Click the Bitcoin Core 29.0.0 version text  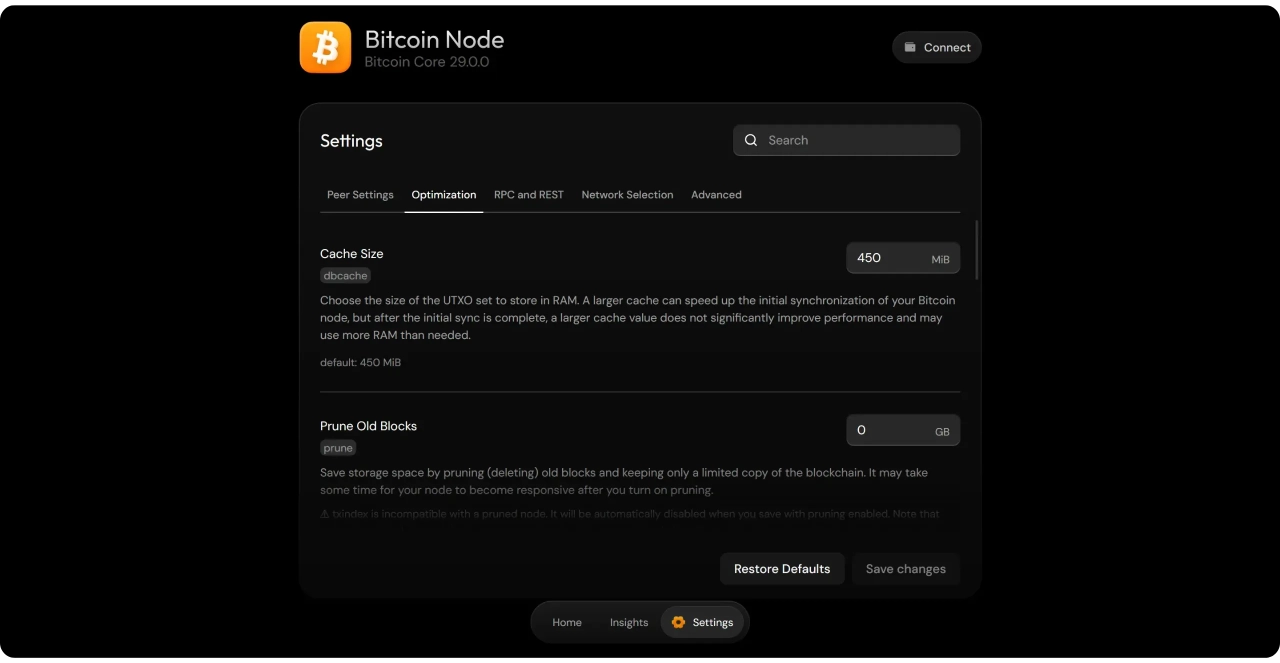click(426, 62)
